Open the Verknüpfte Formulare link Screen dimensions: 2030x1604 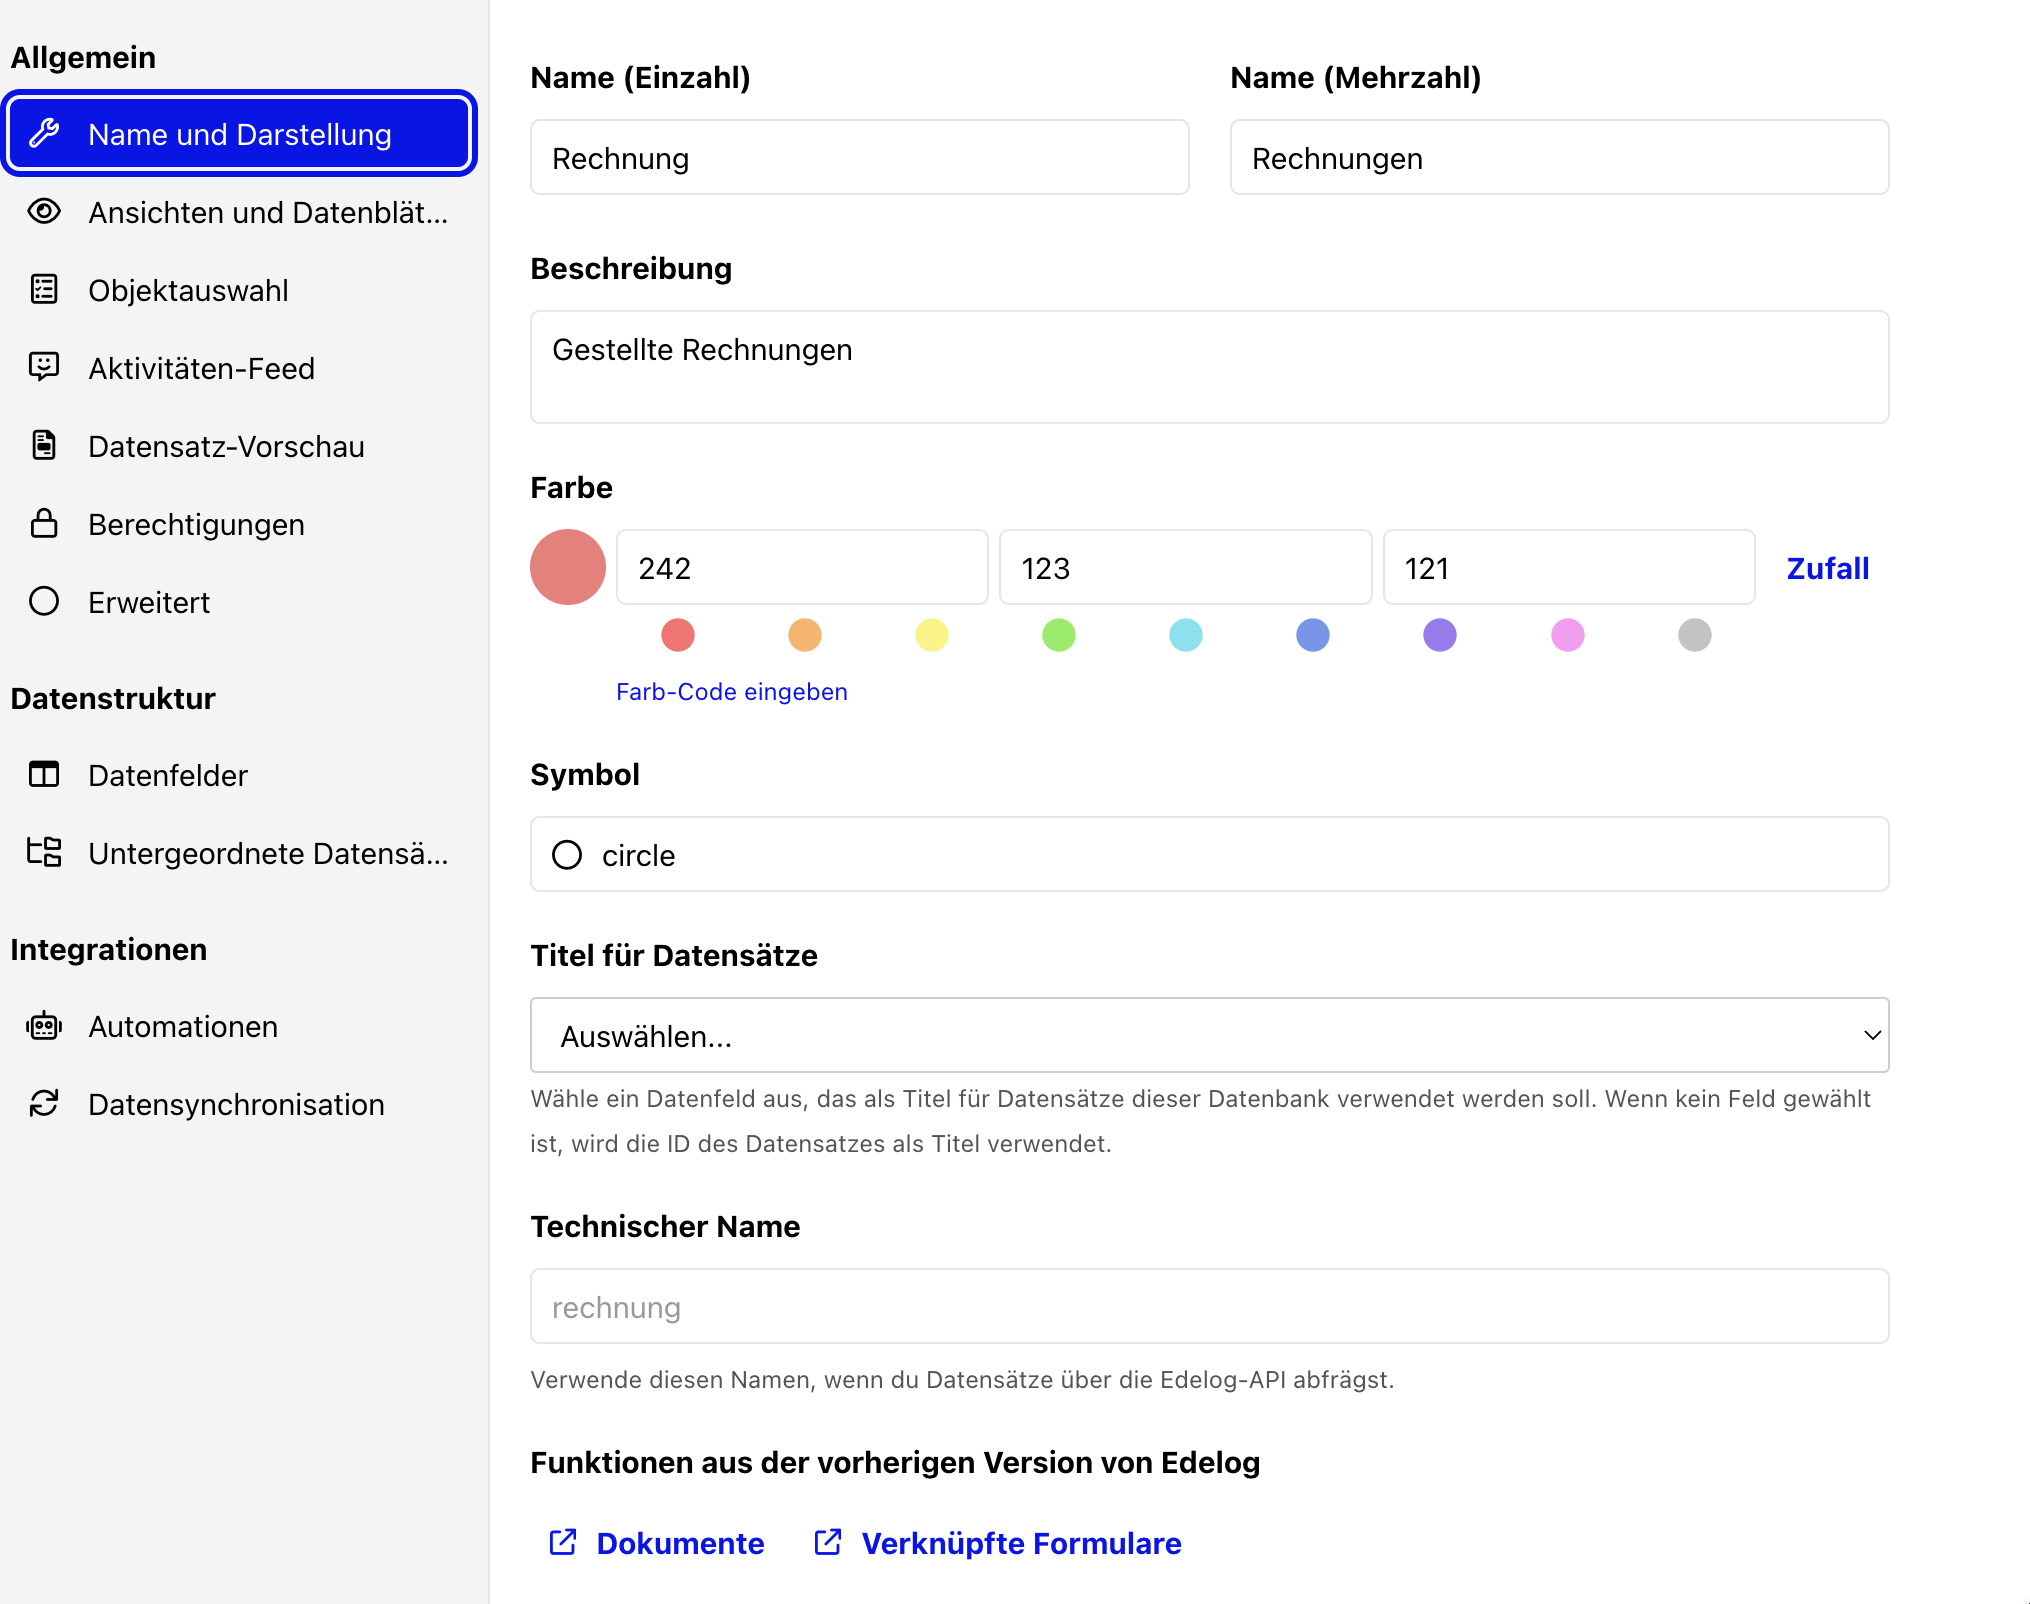point(998,1543)
